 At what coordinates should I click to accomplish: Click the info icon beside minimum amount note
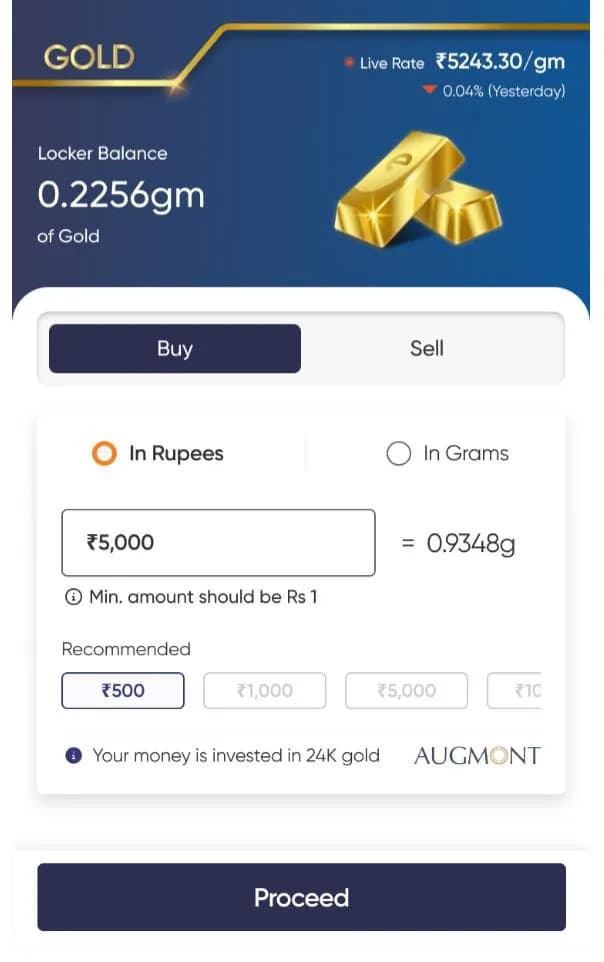click(x=74, y=597)
